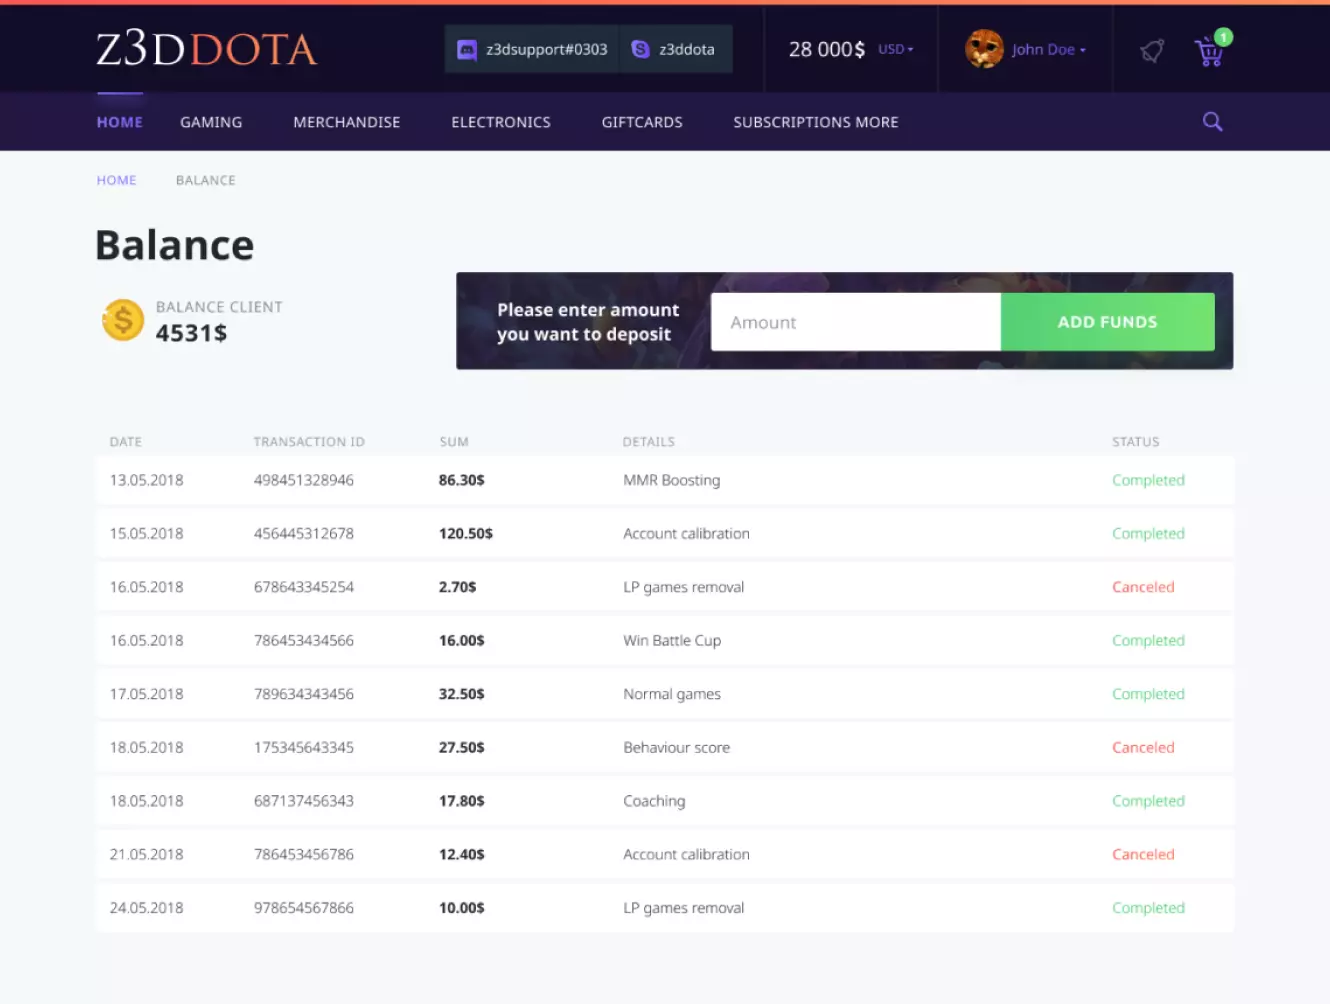
Task: Click the ADD FUNDS button
Action: pos(1107,321)
